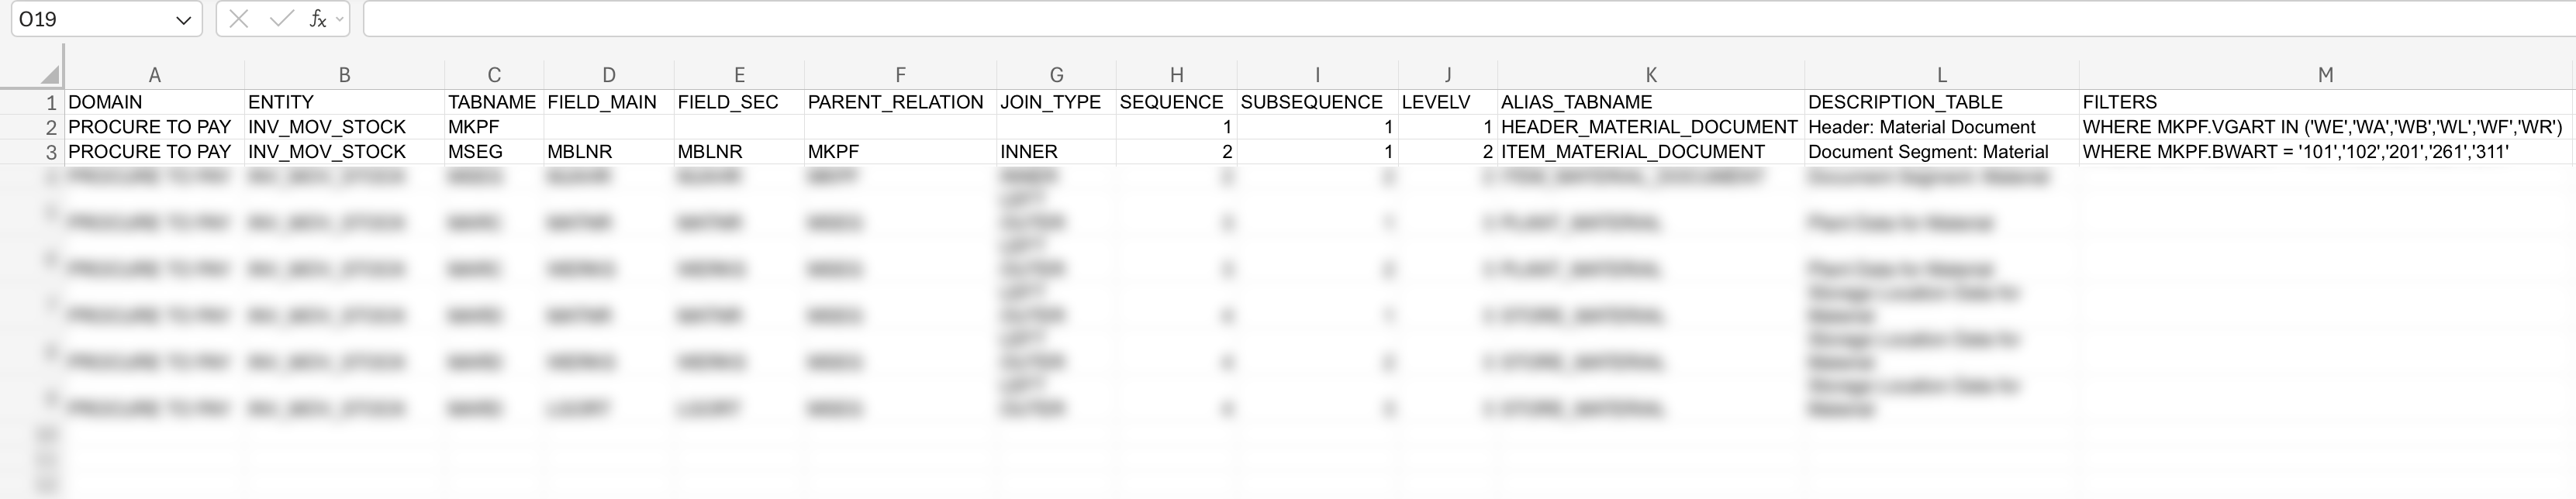The image size is (2576, 499).
Task: Open the Insert Function fx button
Action: (317, 19)
